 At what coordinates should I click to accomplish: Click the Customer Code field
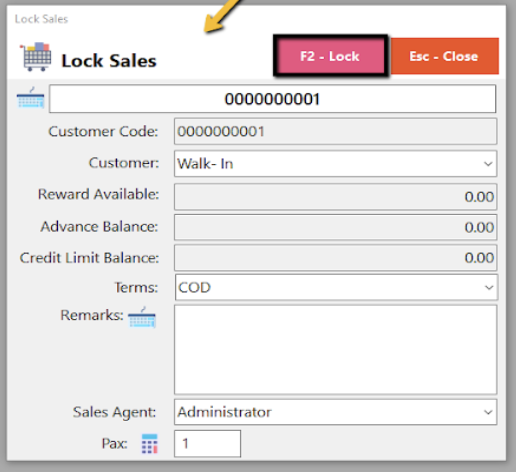point(335,131)
